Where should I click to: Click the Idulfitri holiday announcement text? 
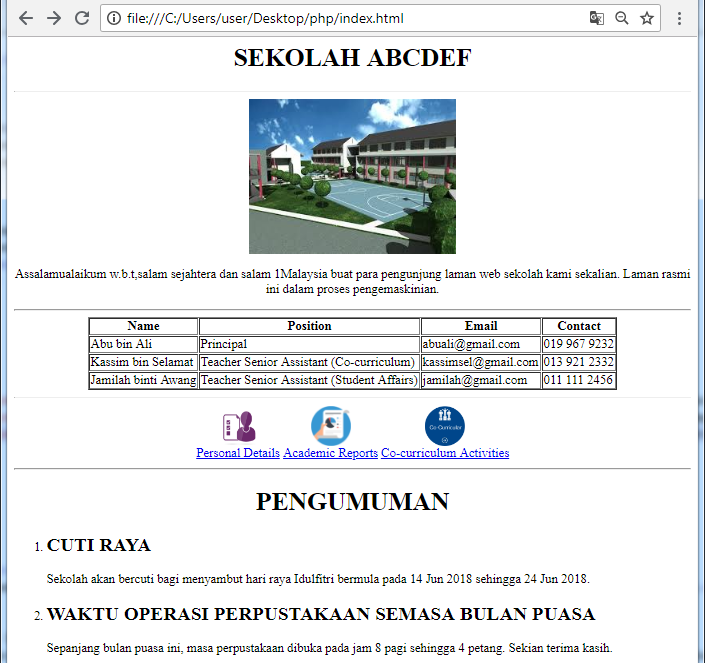318,579
